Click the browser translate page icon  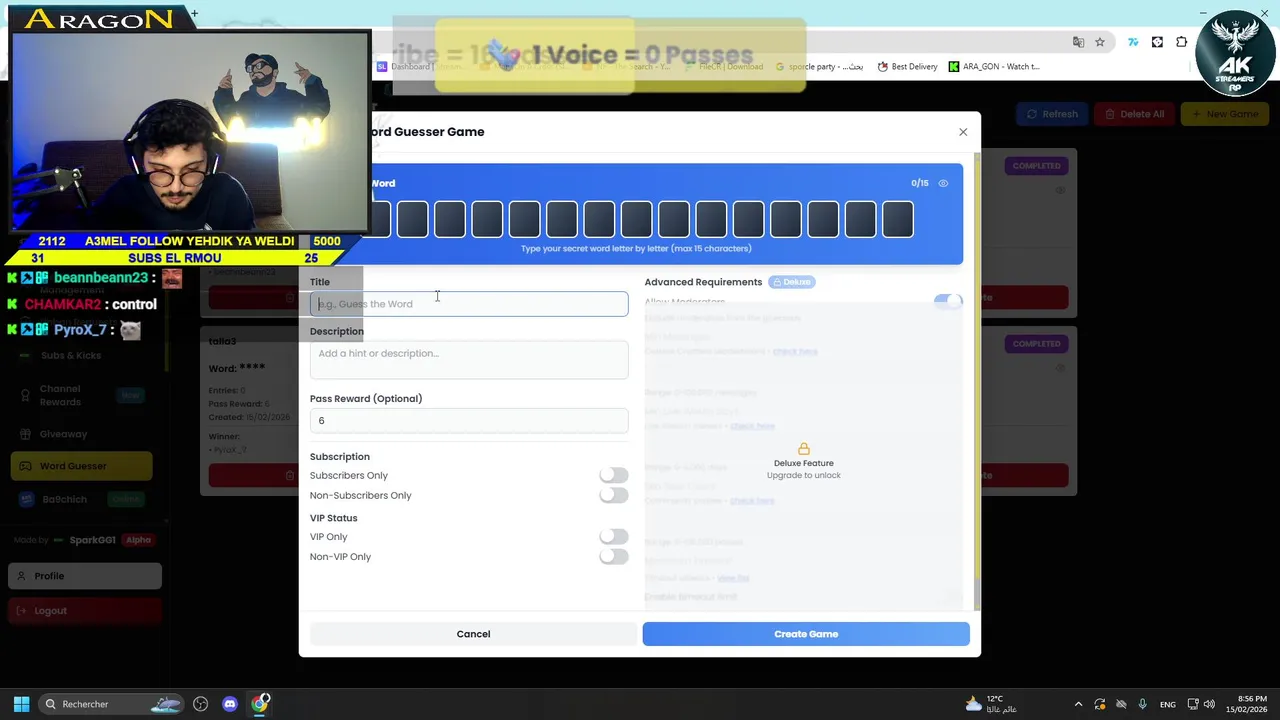click(x=1078, y=42)
